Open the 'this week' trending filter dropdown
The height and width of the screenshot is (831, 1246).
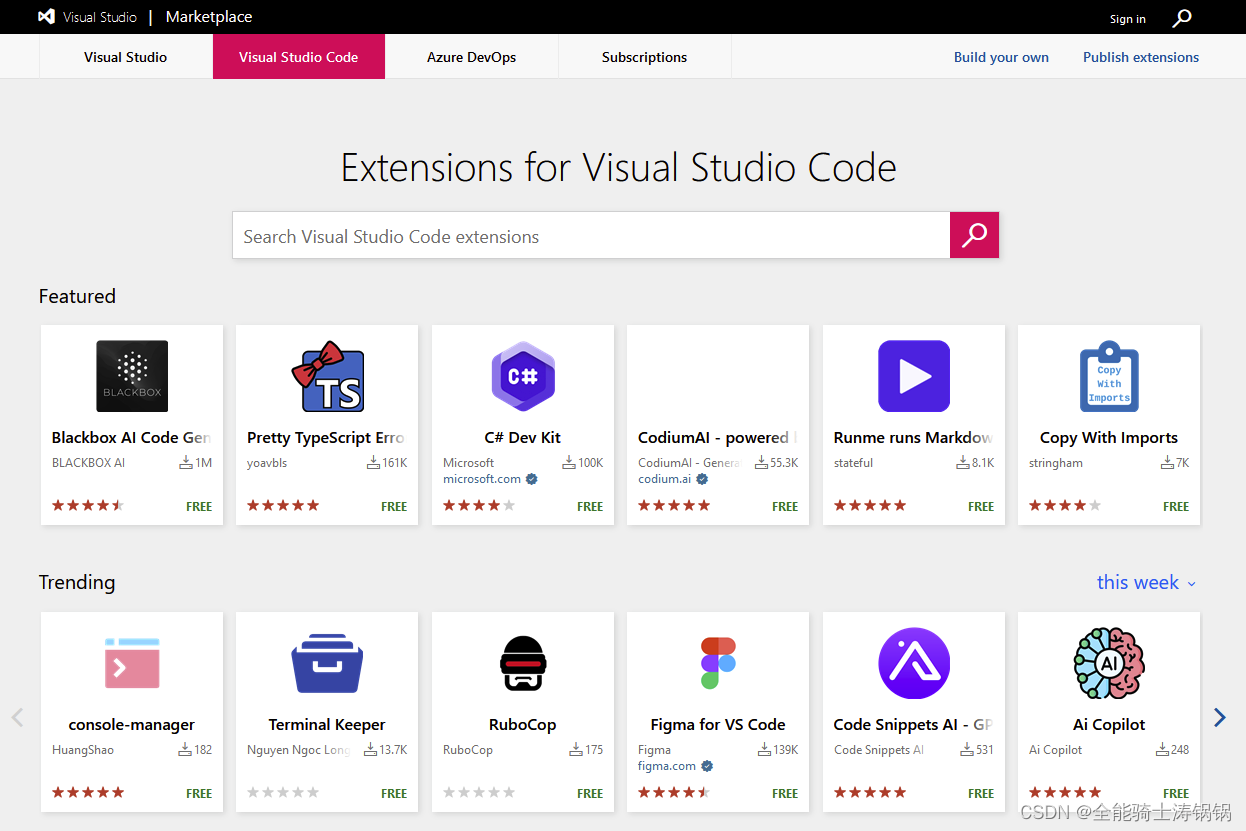pyautogui.click(x=1145, y=582)
